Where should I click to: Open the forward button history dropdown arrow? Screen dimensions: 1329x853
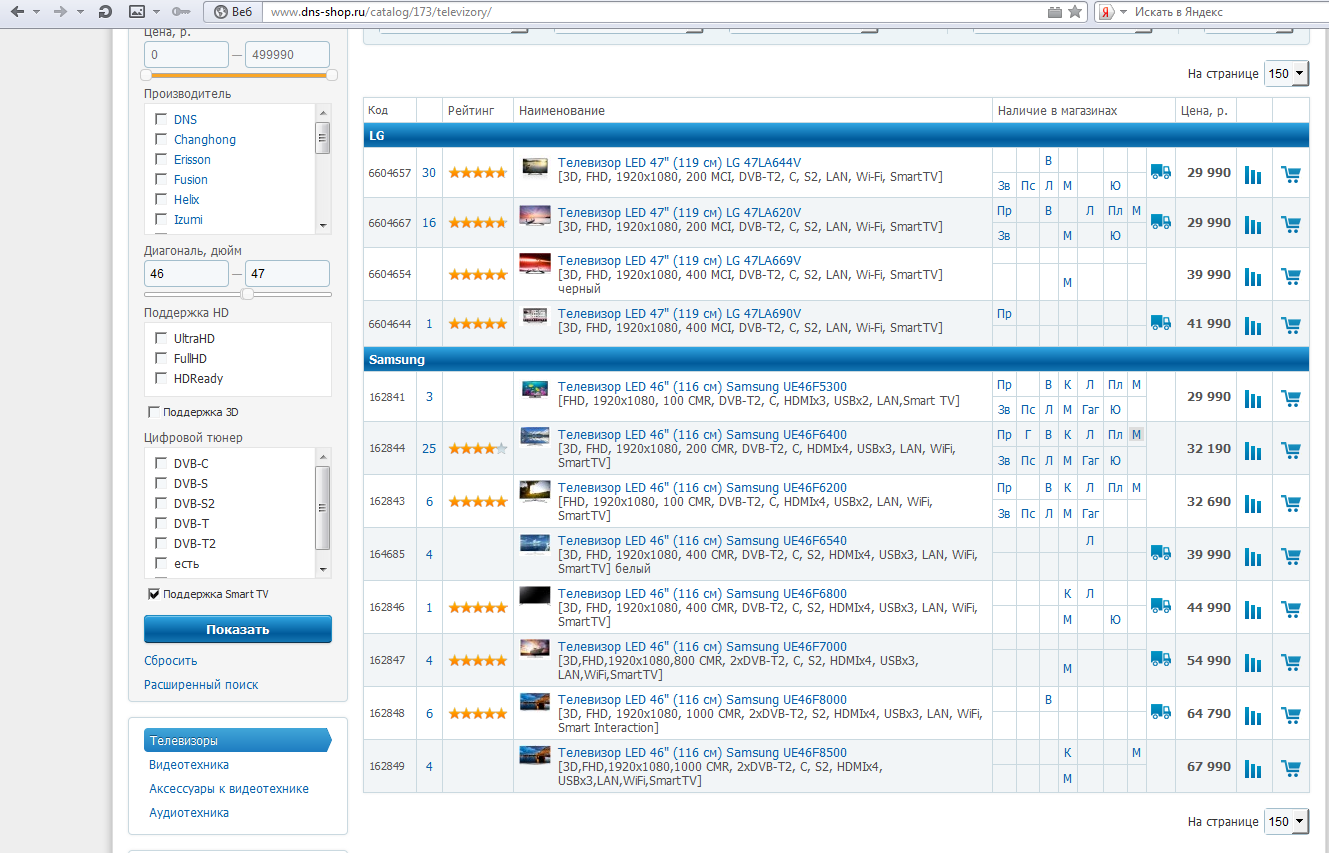80,12
